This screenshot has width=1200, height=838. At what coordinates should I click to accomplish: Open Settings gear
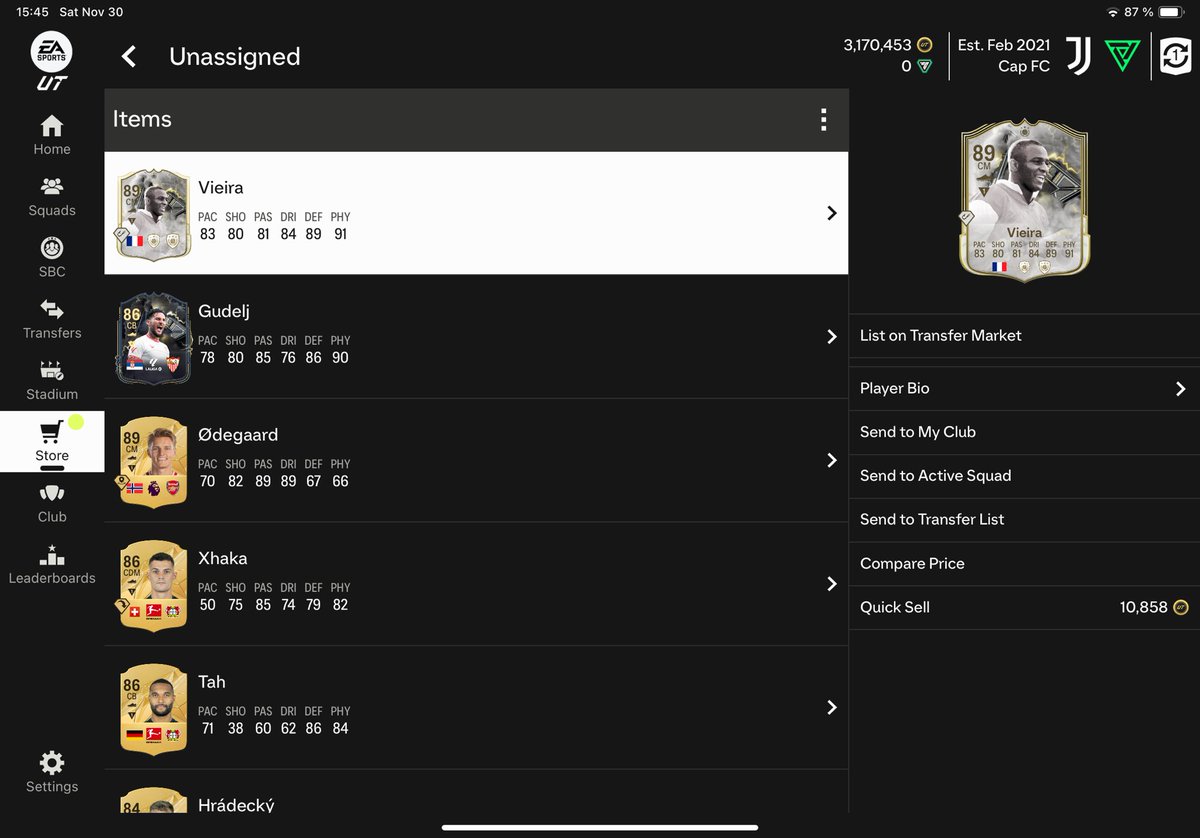coord(52,772)
